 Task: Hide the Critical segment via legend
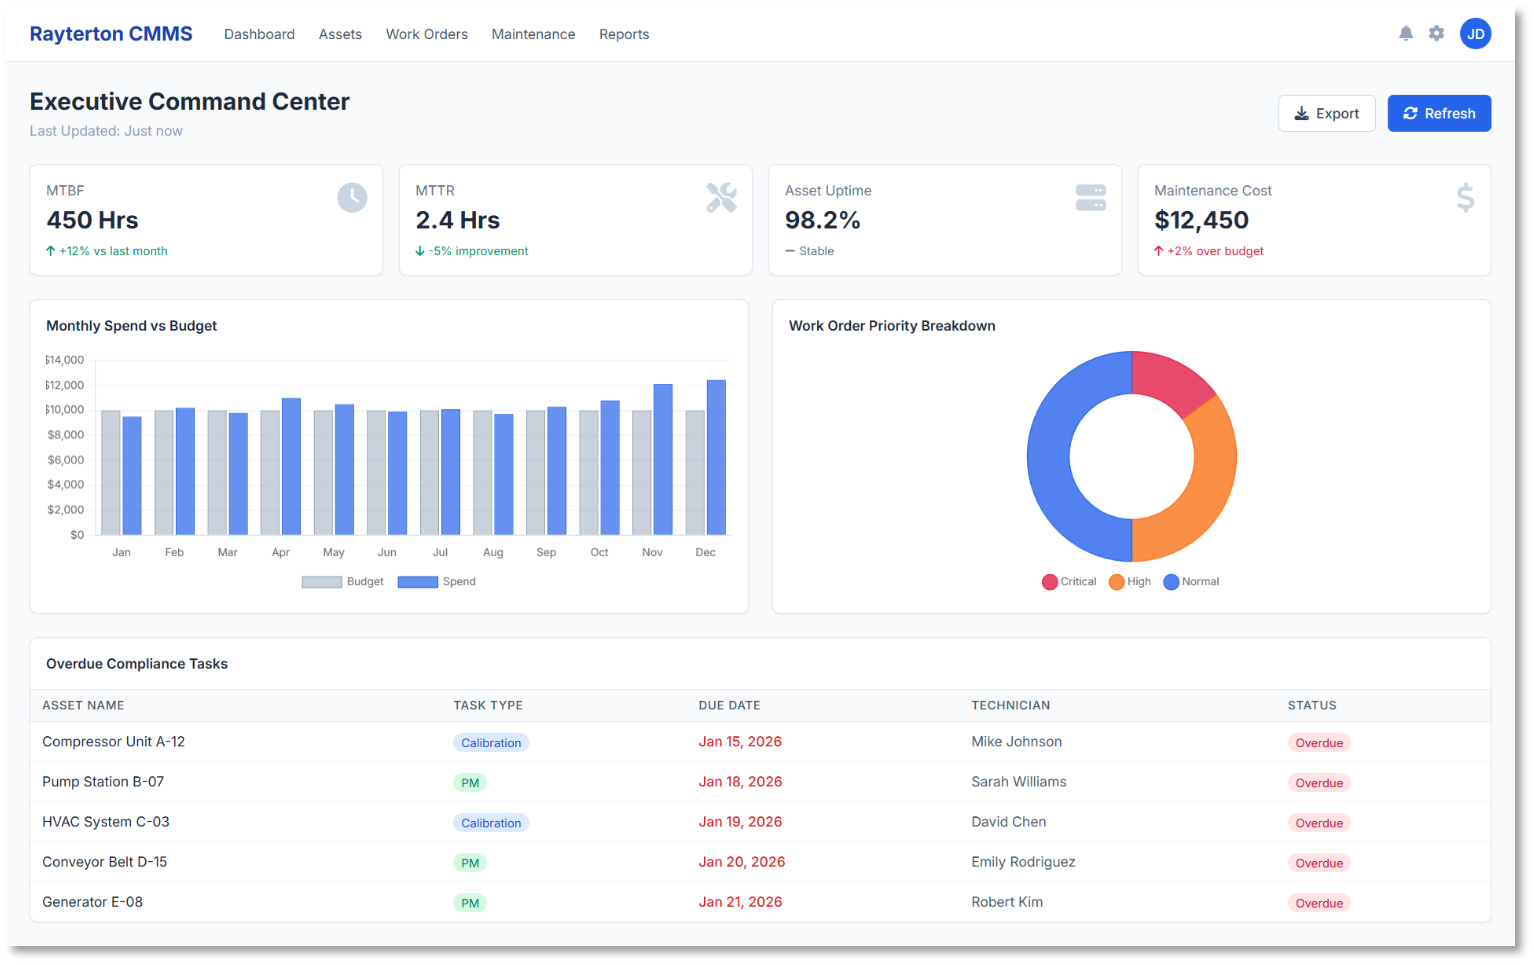(x=1068, y=582)
